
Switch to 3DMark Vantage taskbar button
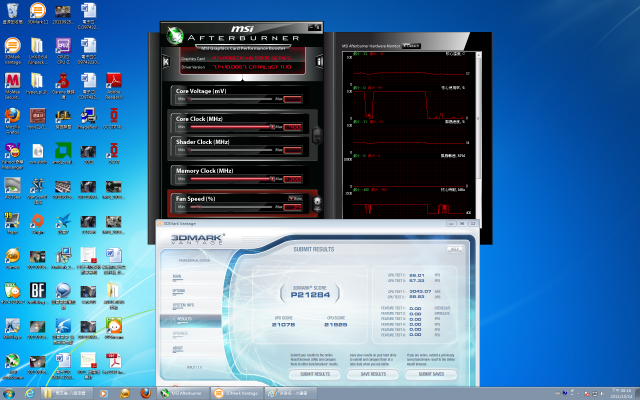coord(237,393)
